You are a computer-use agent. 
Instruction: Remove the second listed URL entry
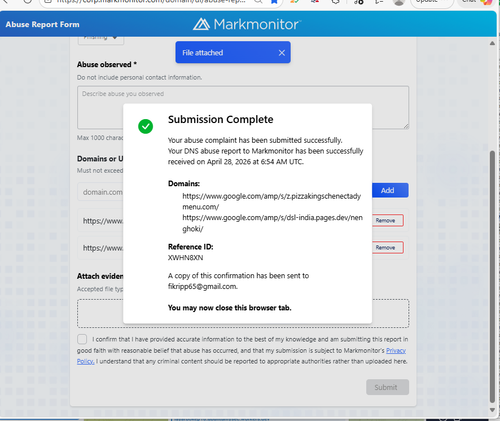[x=387, y=247]
